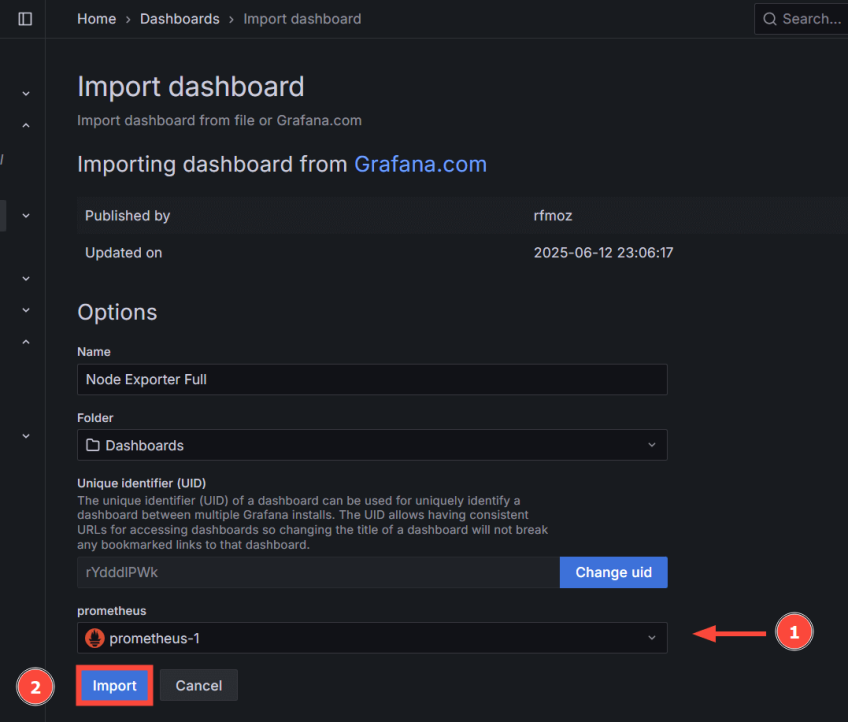Image resolution: width=848 pixels, height=722 pixels.
Task: Collapse the upward-pointing chevron in the sidebar
Action: [25, 124]
